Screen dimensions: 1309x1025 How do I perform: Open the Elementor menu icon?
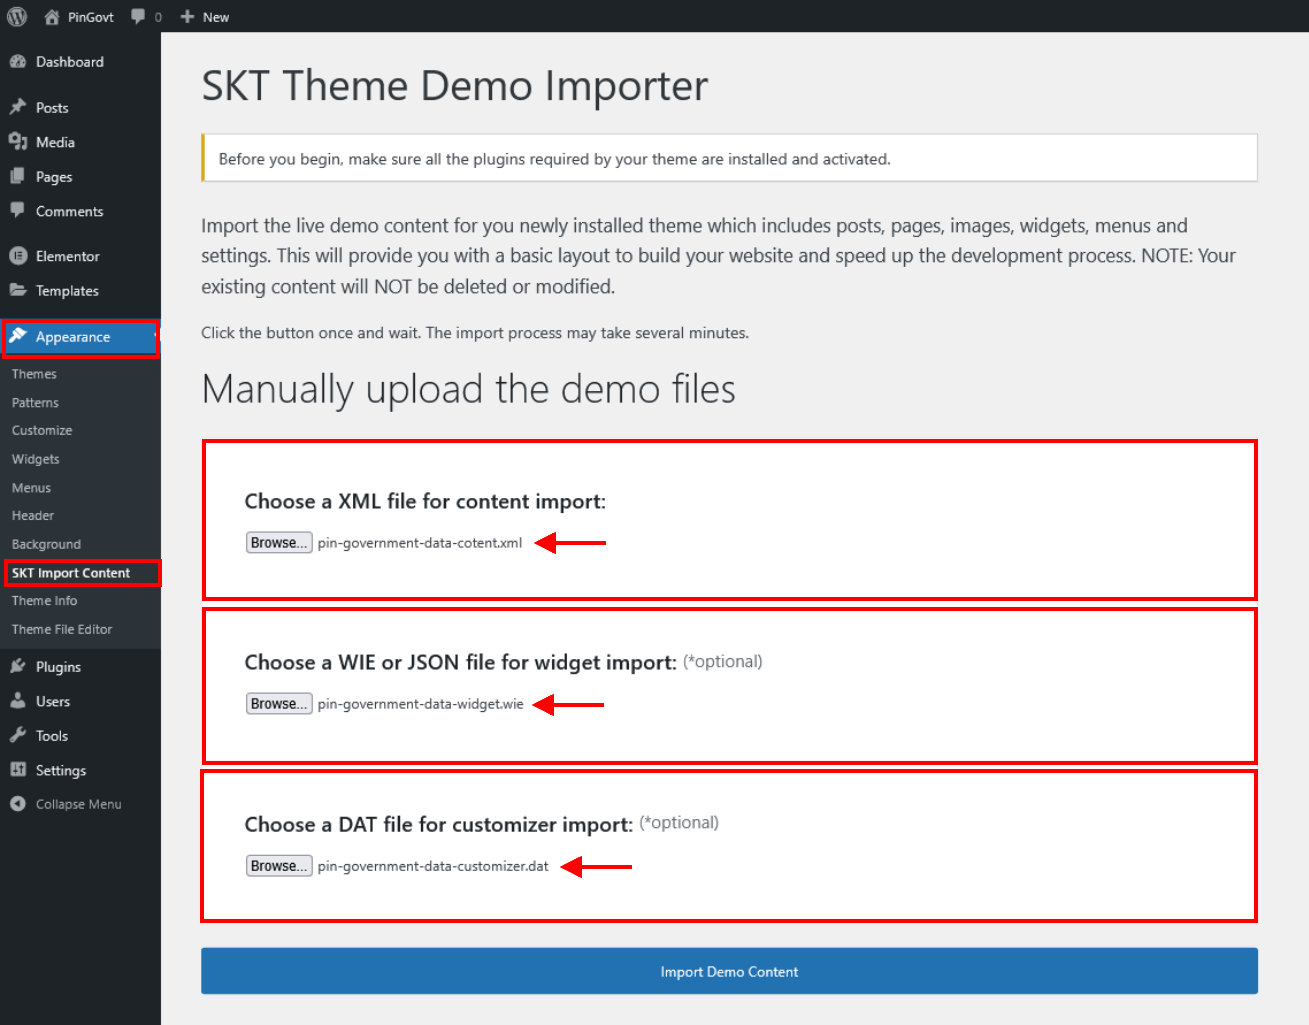point(18,256)
